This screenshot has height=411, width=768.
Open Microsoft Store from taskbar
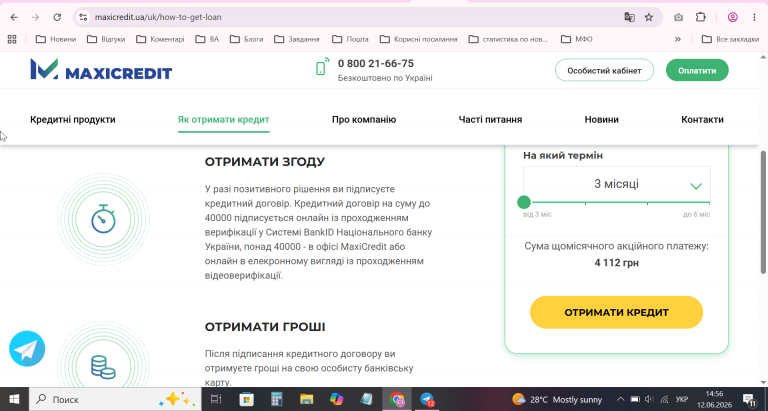click(x=246, y=399)
